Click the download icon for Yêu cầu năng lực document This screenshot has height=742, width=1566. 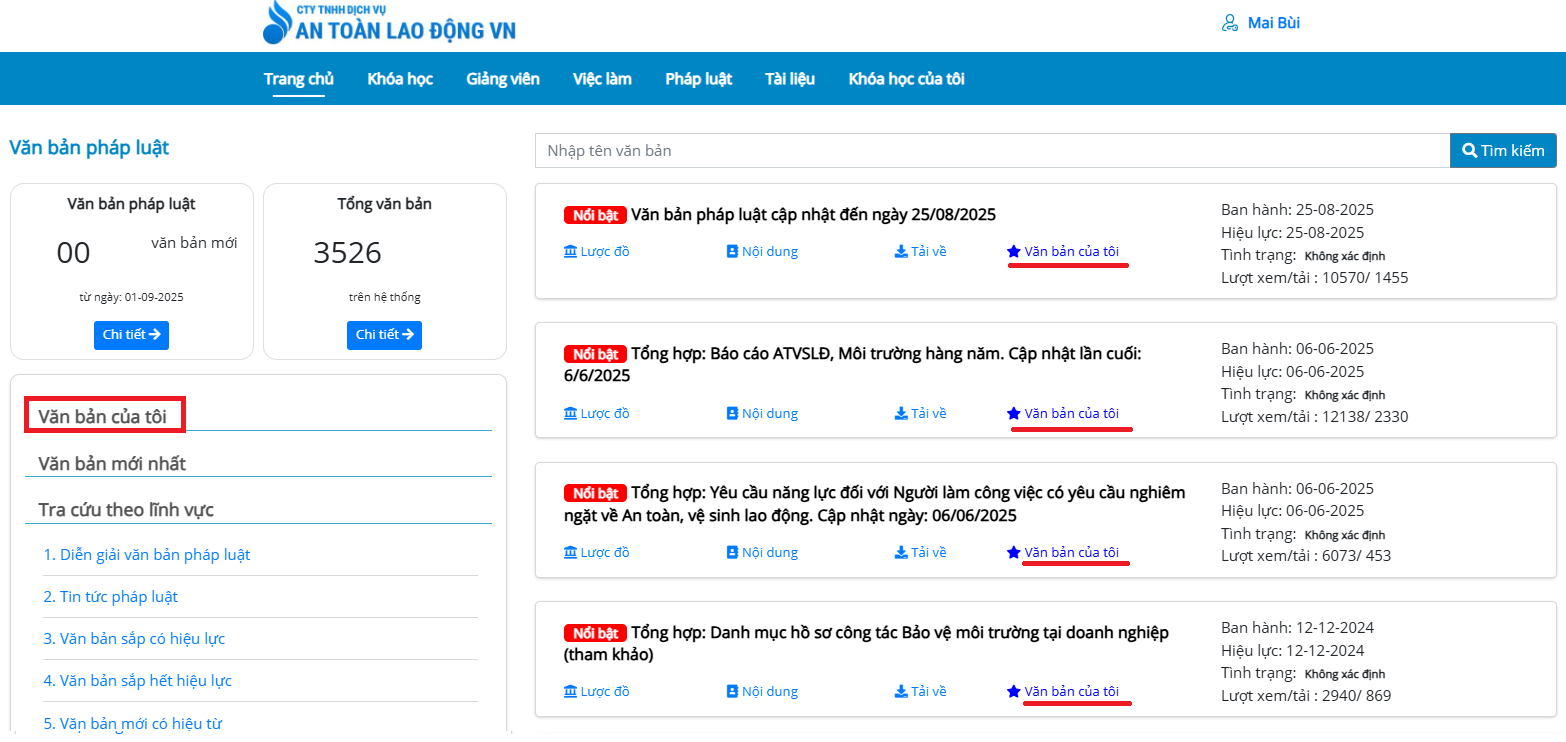pos(900,553)
